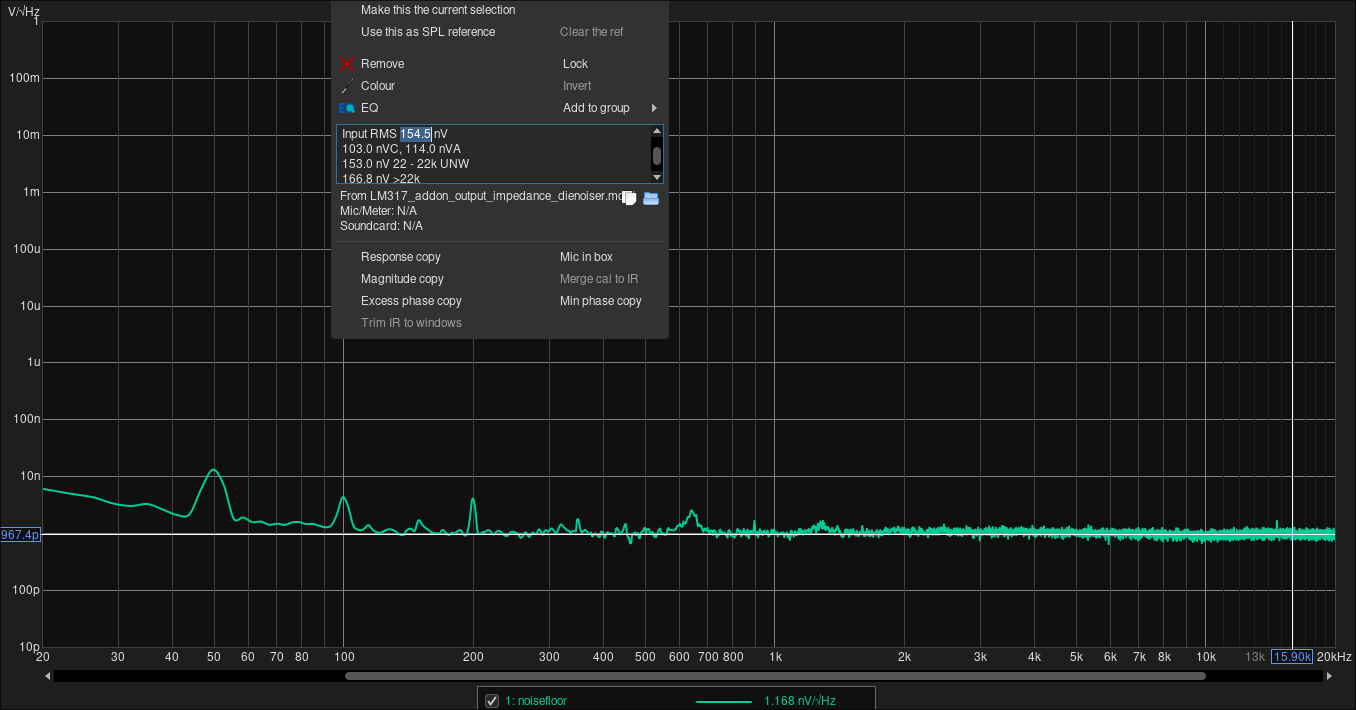
Task: Open the blue folder icon beside filename
Action: point(651,198)
